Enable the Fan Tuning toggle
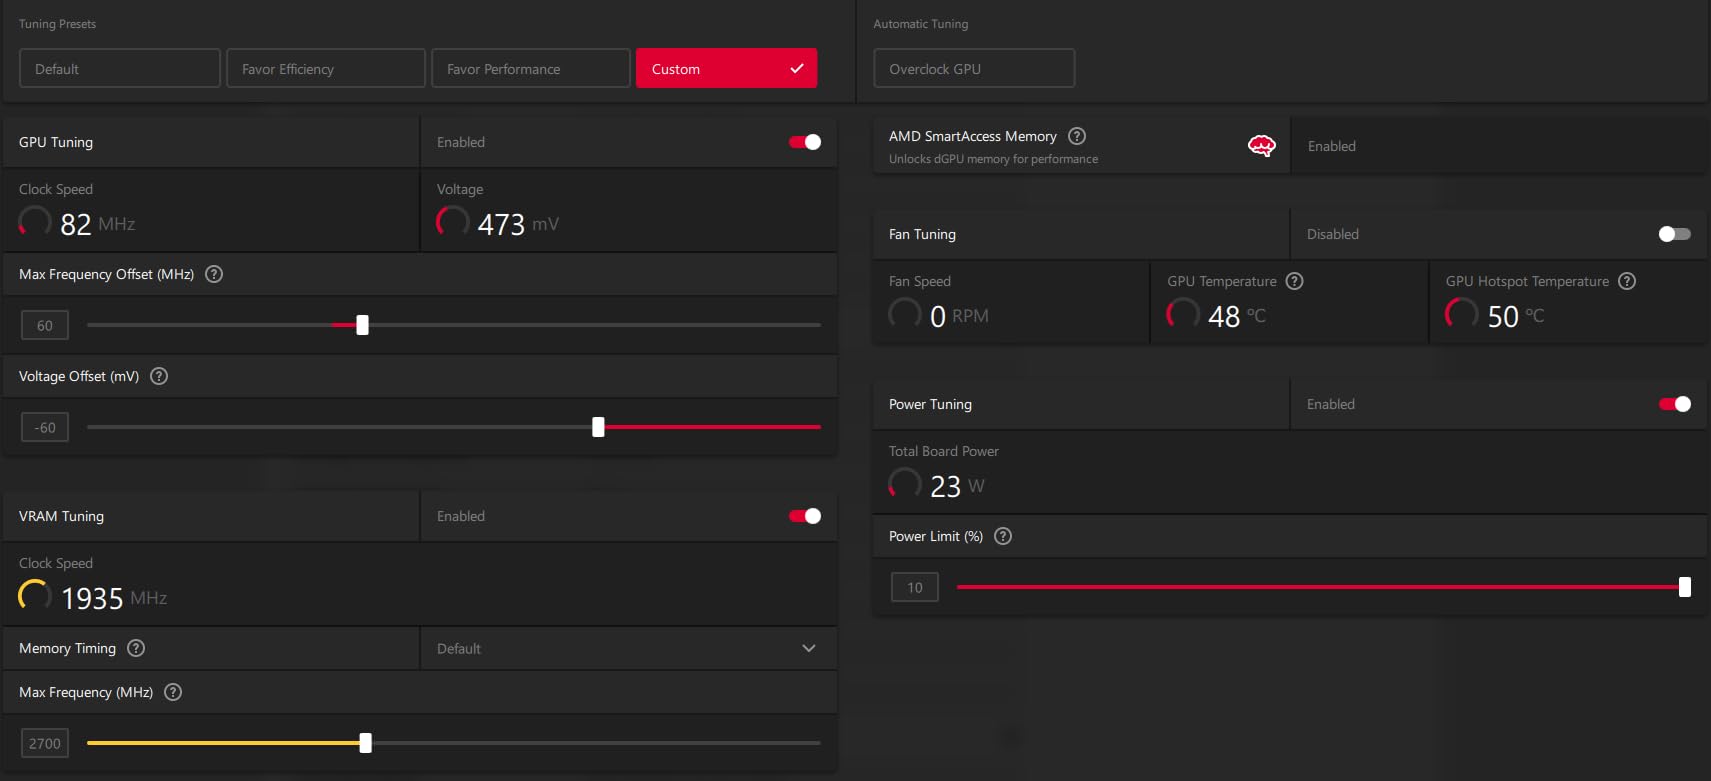The image size is (1711, 781). [1674, 234]
